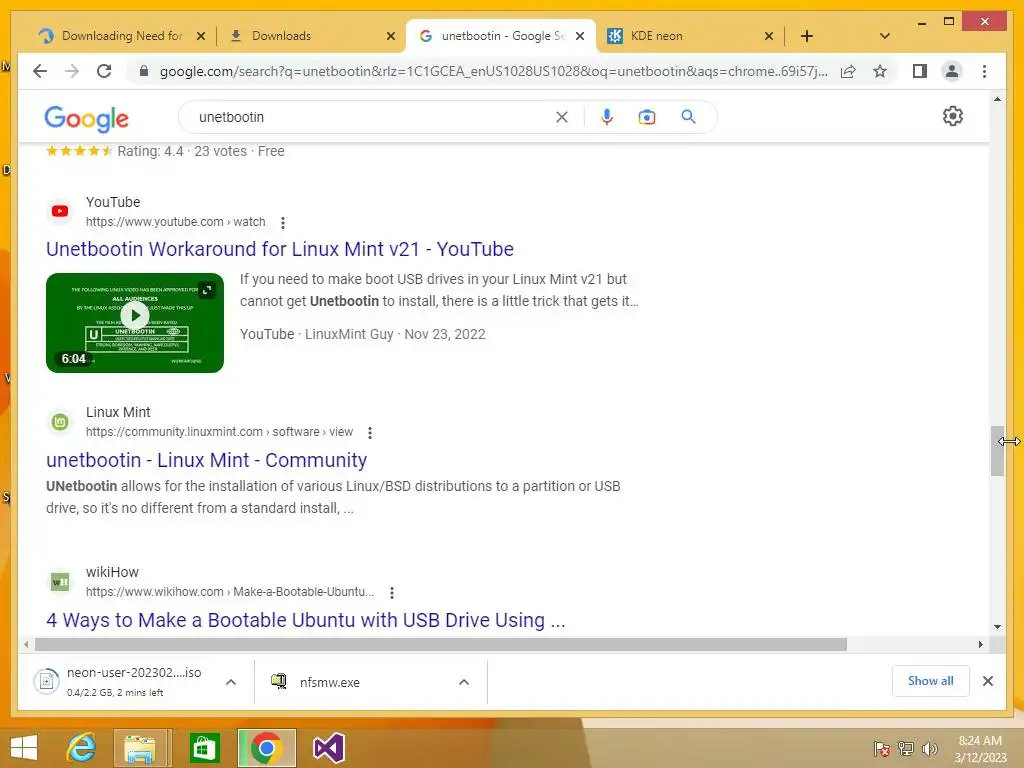The width and height of the screenshot is (1024, 768).
Task: Open the Chrome profile avatar menu
Action: [x=952, y=71]
